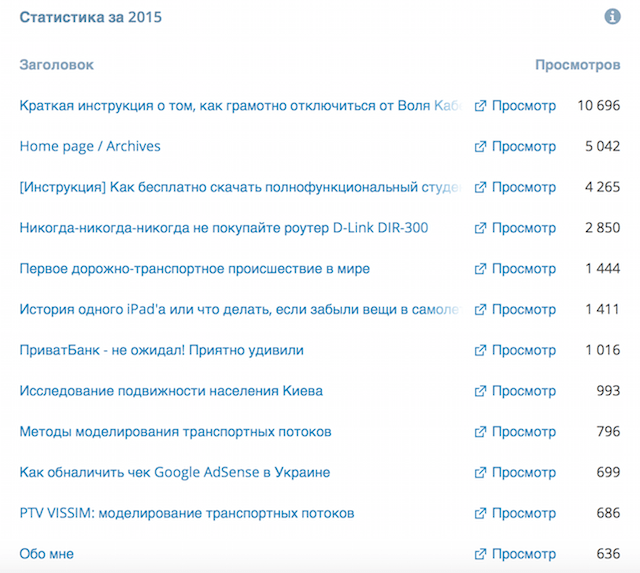Click external-link icon in the PTV VISSIM row
This screenshot has width=640, height=573.
point(480,514)
